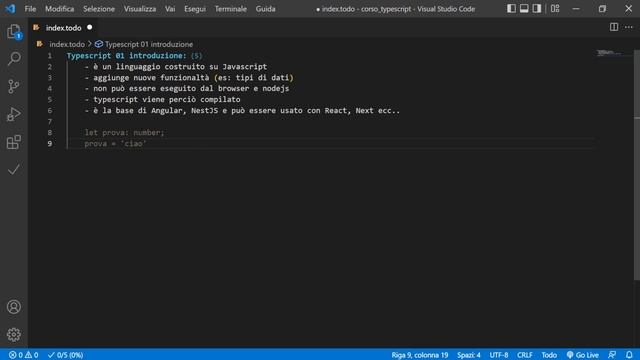Click Riga 9, colonna 19 status
Image resolution: width=640 pixels, height=360 pixels.
pos(420,355)
